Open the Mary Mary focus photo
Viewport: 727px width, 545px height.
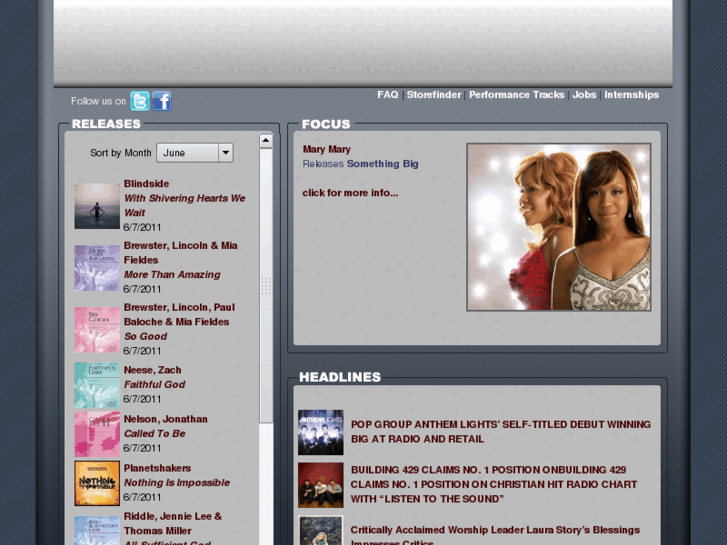(559, 227)
